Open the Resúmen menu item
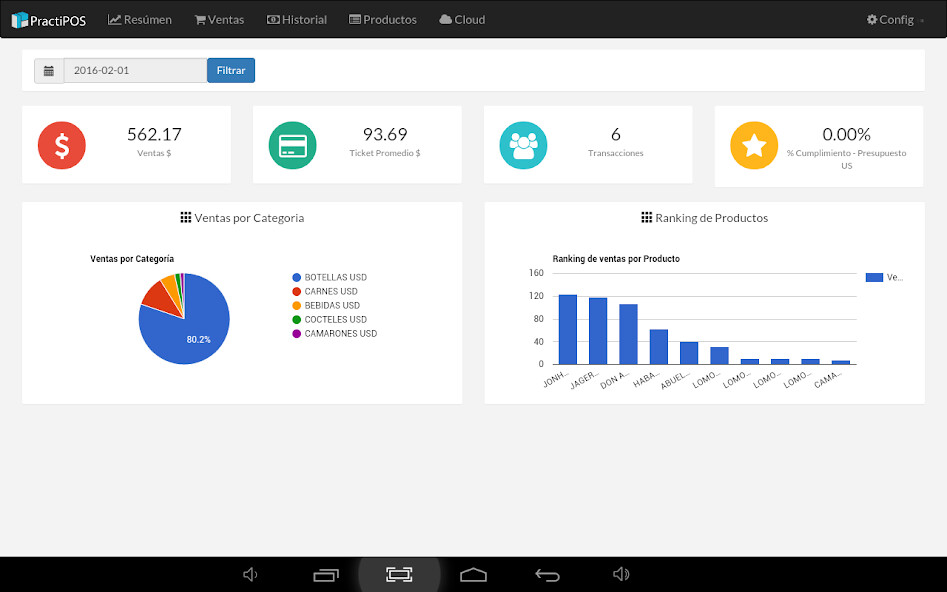947x592 pixels. coord(139,19)
